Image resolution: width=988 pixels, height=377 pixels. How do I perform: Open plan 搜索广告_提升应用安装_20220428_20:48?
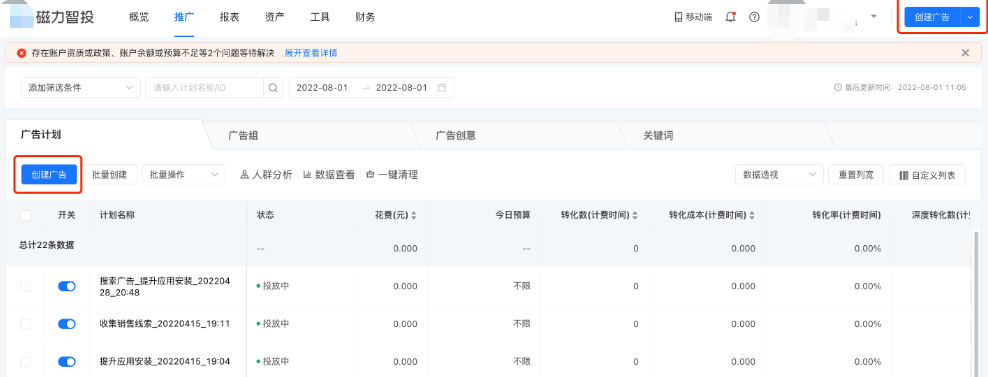pyautogui.click(x=164, y=286)
